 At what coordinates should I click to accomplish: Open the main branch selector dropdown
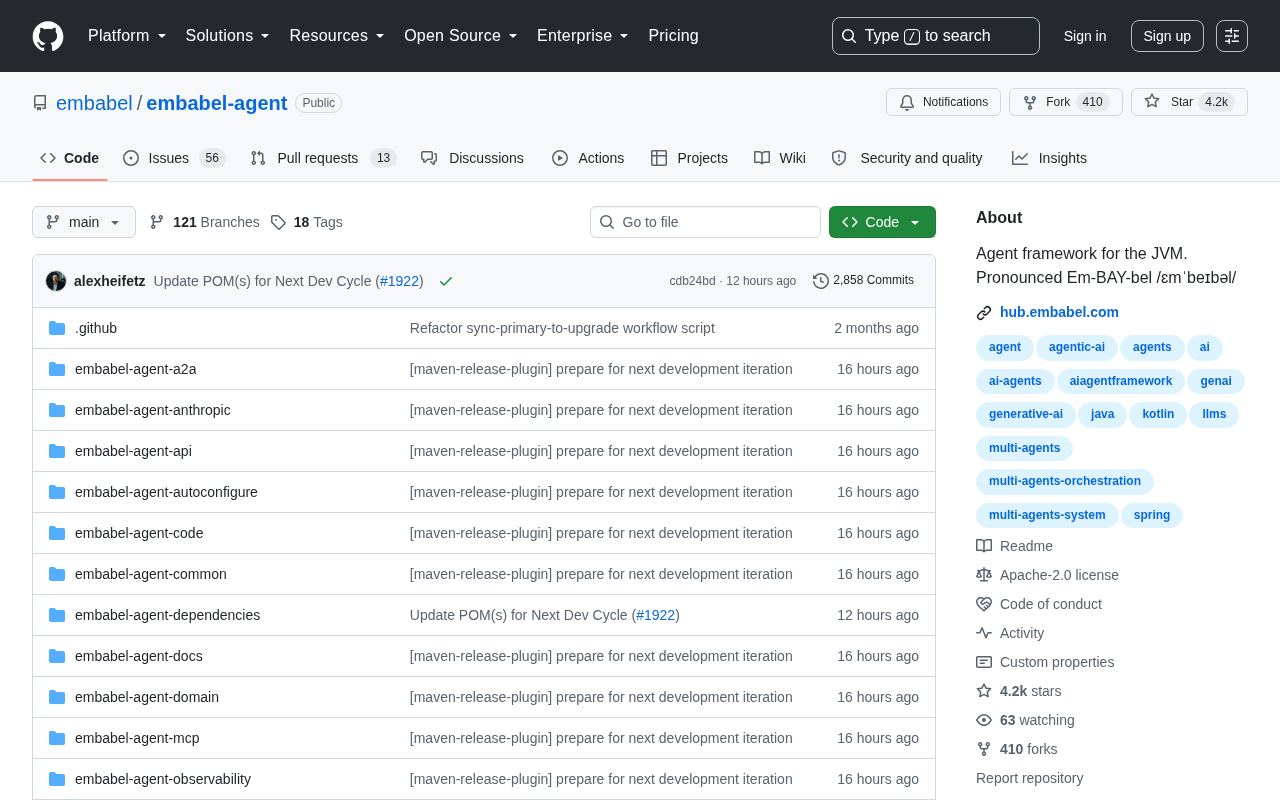(x=84, y=222)
